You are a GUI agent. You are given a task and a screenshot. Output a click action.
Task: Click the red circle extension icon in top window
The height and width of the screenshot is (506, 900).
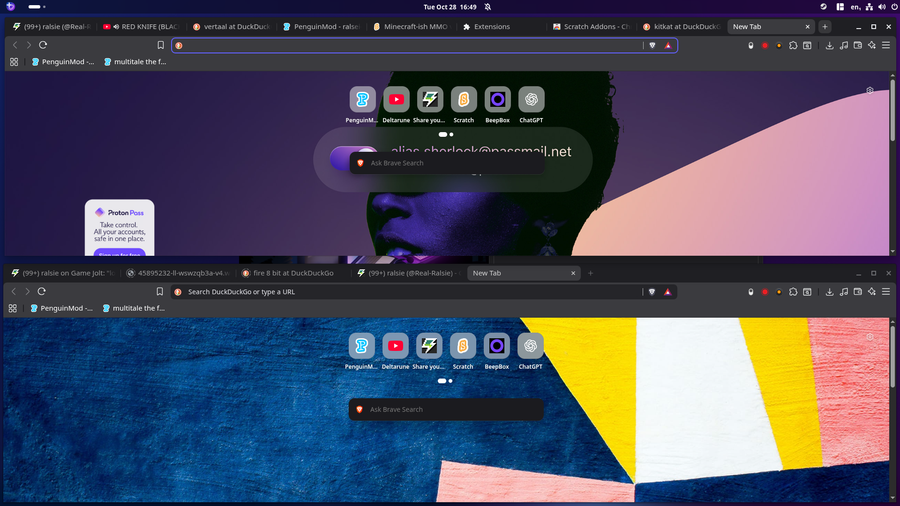[765, 45]
